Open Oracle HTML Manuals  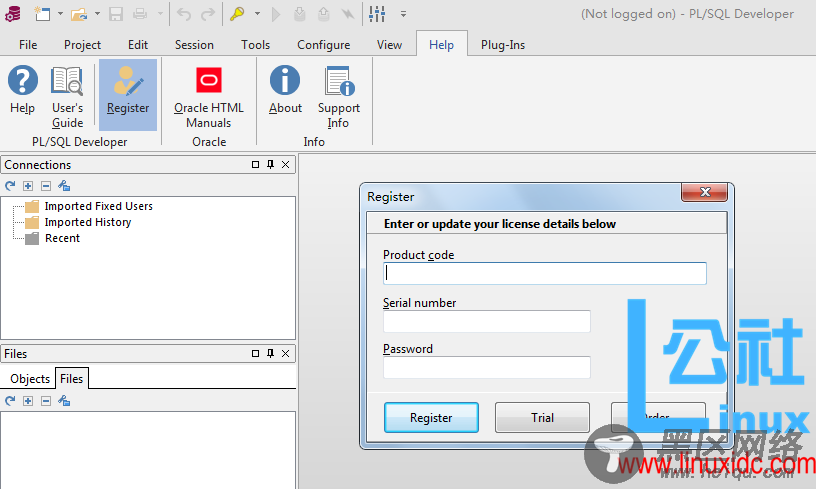tap(209, 97)
